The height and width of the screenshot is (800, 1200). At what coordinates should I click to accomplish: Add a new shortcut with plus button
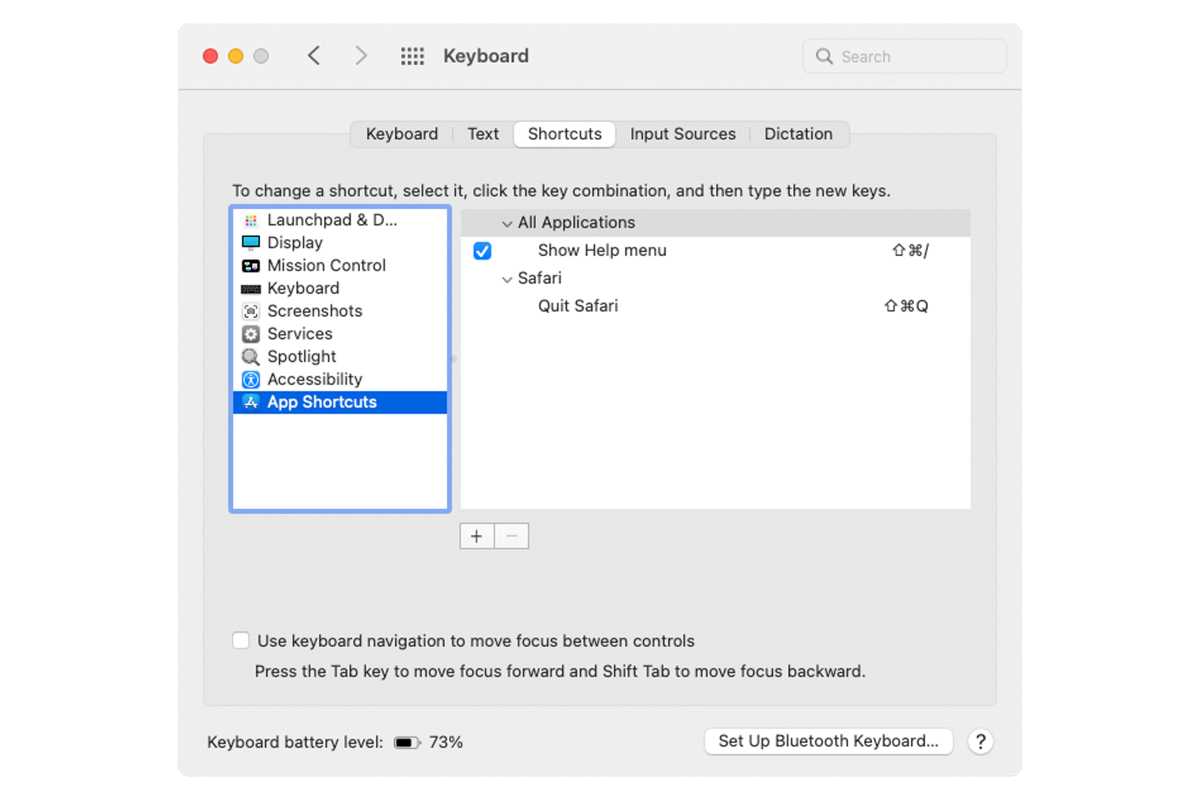[x=477, y=537]
